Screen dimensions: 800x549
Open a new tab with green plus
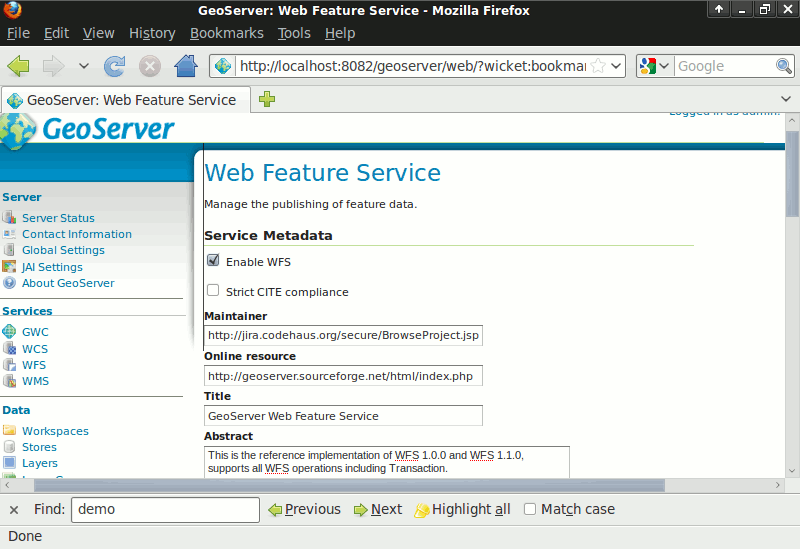pyautogui.click(x=267, y=99)
